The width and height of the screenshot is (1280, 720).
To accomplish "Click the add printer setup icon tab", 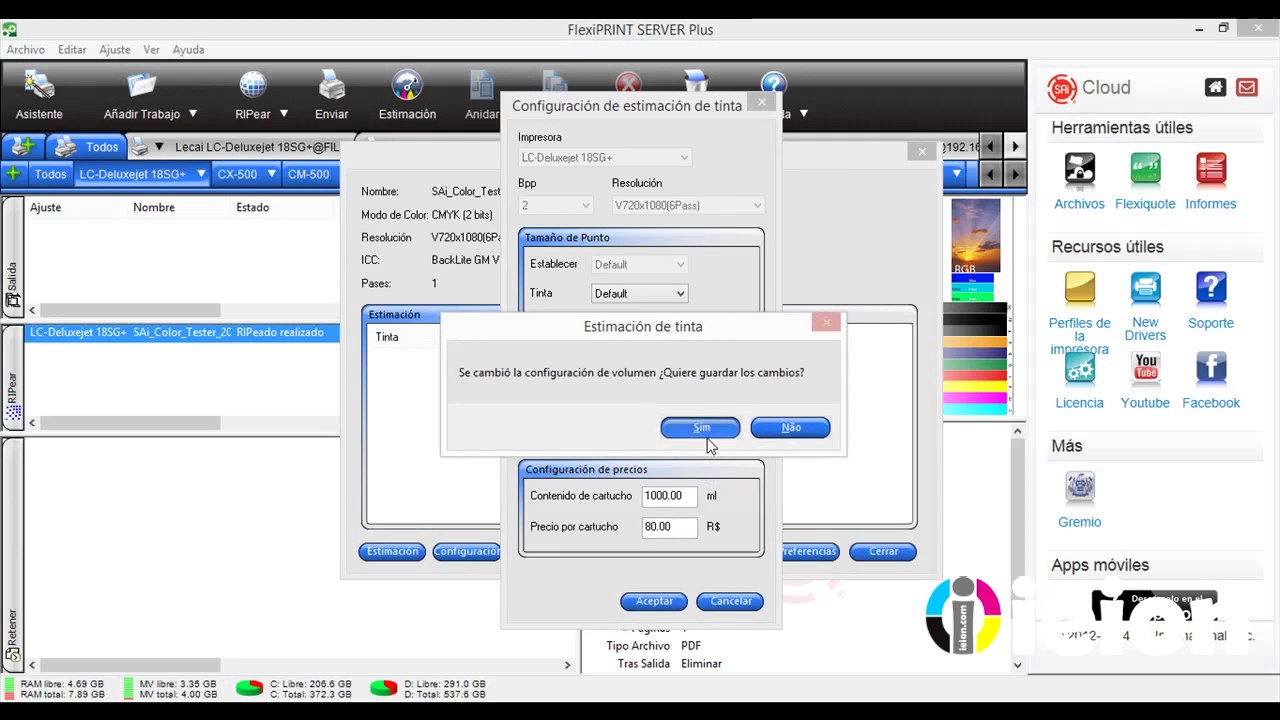I will (22, 146).
